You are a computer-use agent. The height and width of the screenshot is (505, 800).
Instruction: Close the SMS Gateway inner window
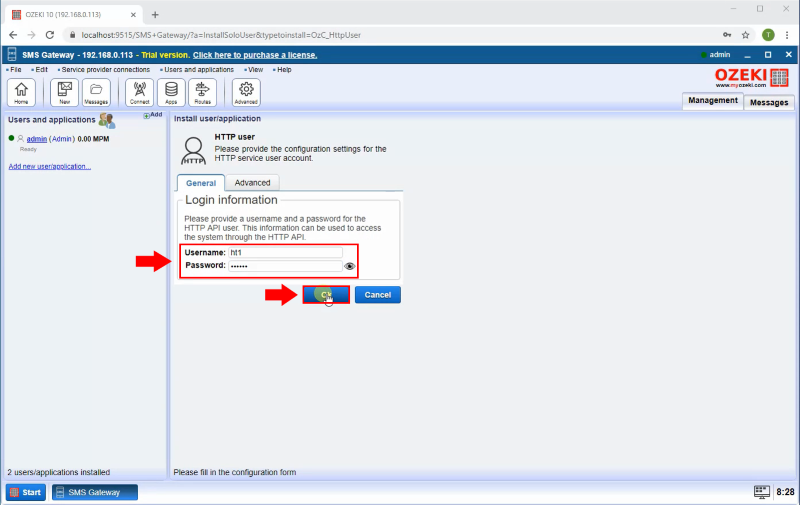(788, 55)
